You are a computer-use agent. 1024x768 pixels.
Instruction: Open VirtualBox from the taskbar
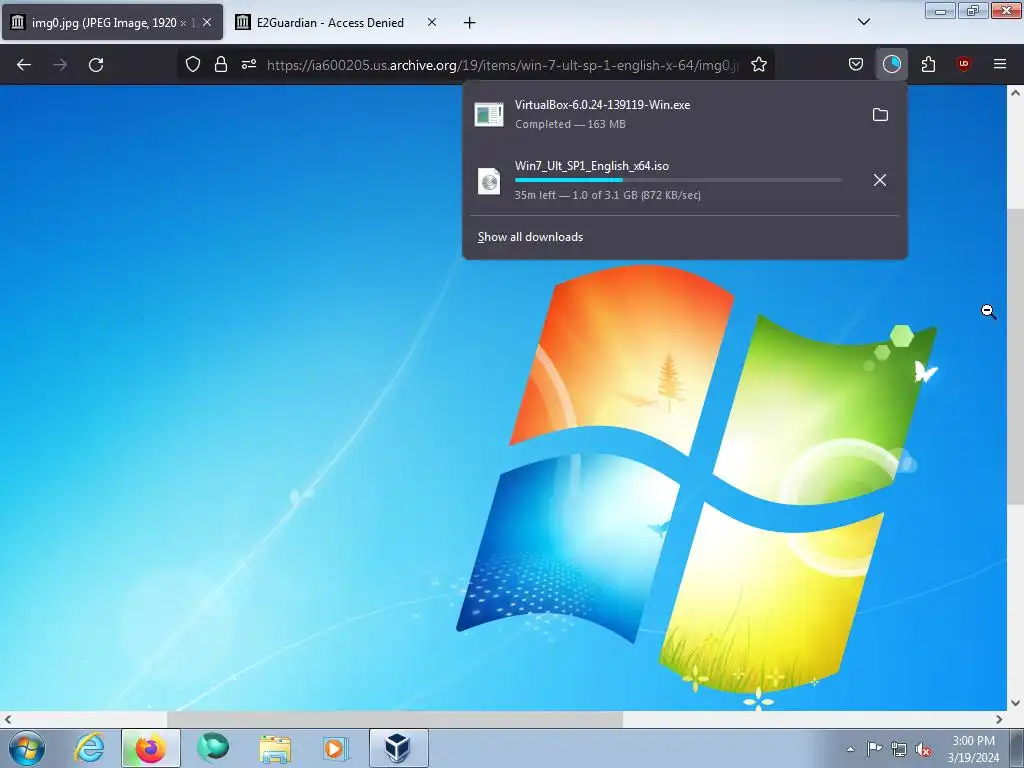[x=398, y=748]
